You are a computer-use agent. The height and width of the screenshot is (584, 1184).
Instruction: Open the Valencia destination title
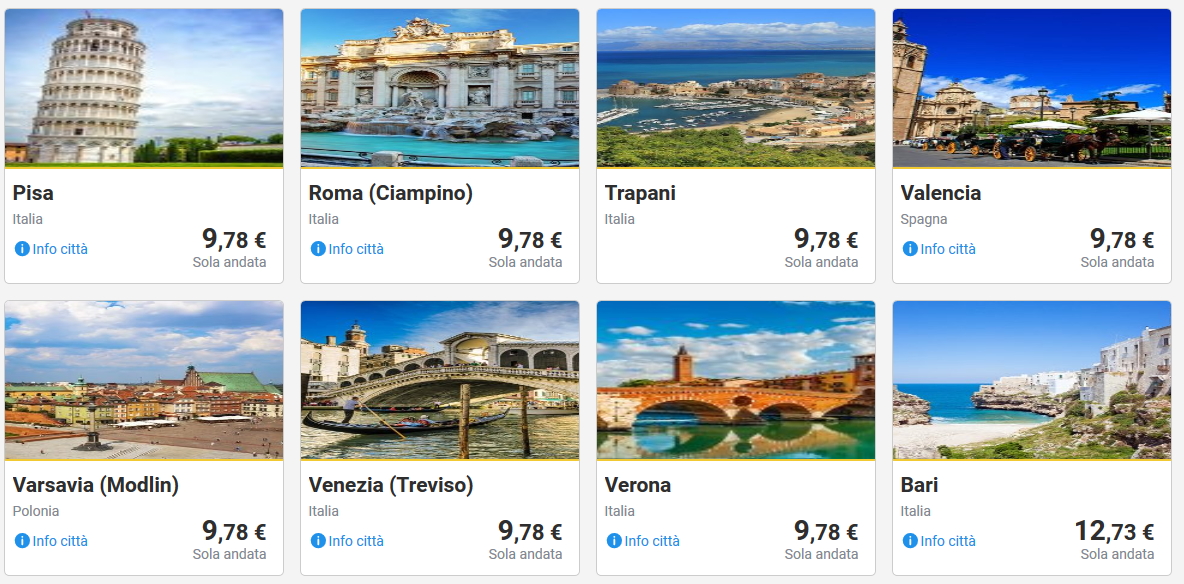point(941,193)
